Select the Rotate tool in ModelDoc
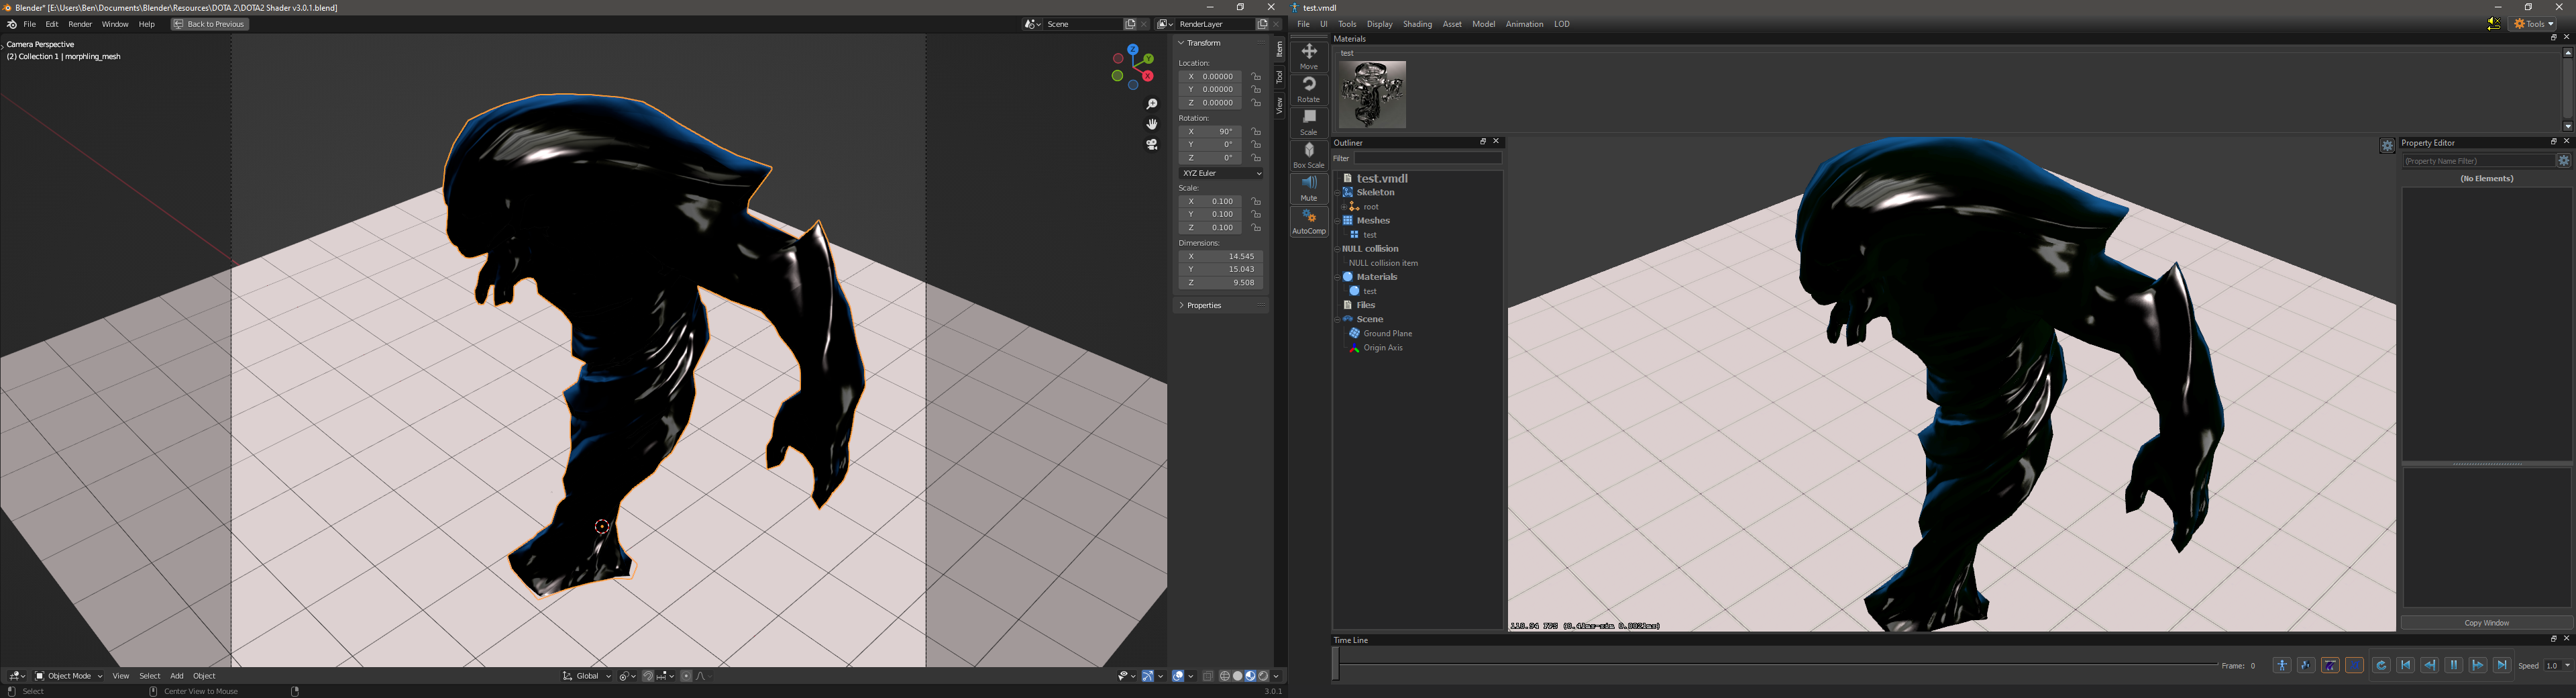The image size is (2576, 698). point(1308,89)
